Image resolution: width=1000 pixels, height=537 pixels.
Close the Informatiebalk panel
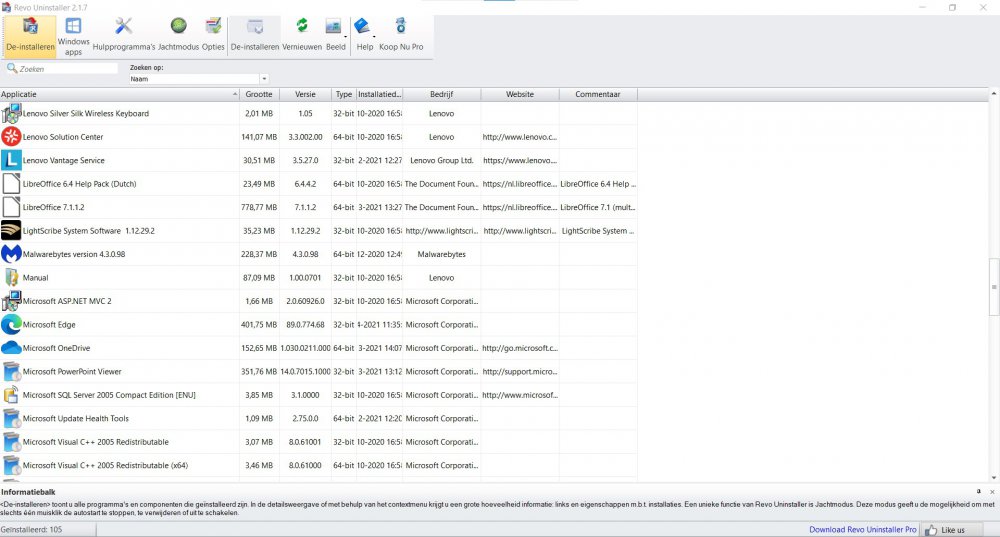pos(991,492)
